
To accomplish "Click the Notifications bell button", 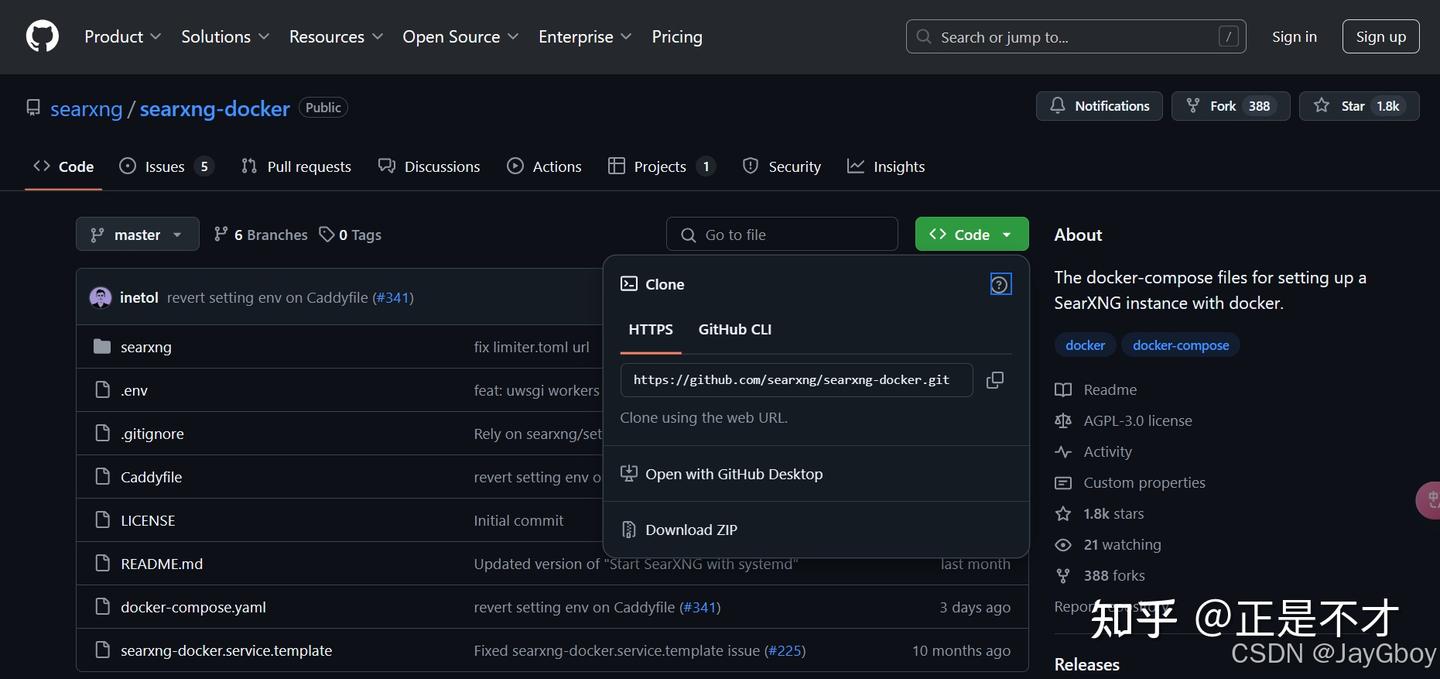I will [1100, 106].
